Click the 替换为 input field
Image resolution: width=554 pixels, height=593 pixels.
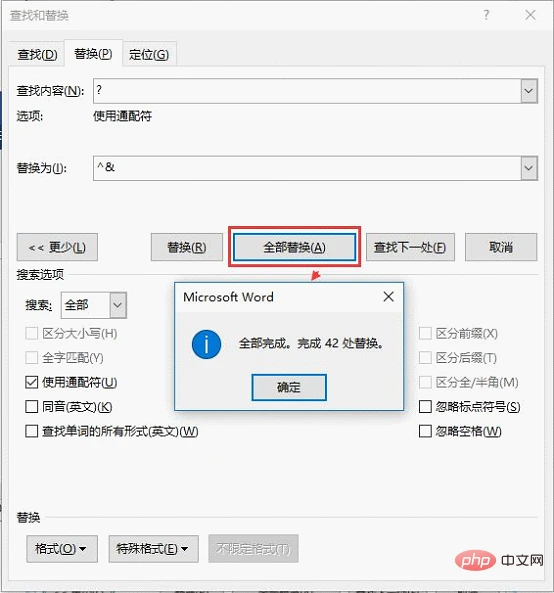pos(307,168)
